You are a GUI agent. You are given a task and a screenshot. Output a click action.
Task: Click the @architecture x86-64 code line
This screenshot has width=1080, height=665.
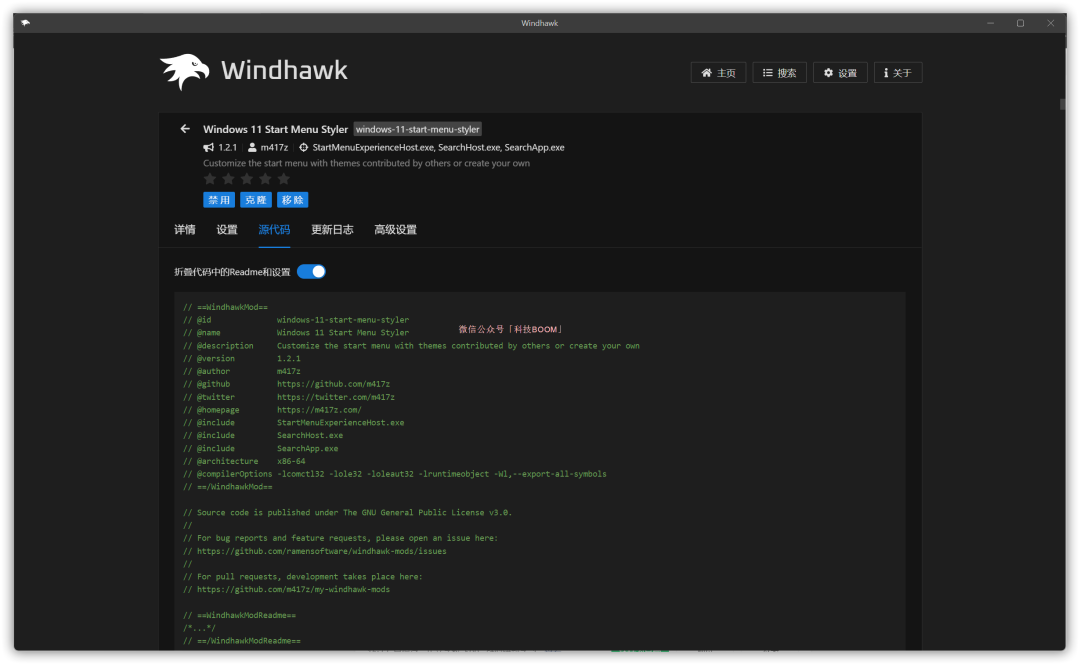pyautogui.click(x=244, y=462)
